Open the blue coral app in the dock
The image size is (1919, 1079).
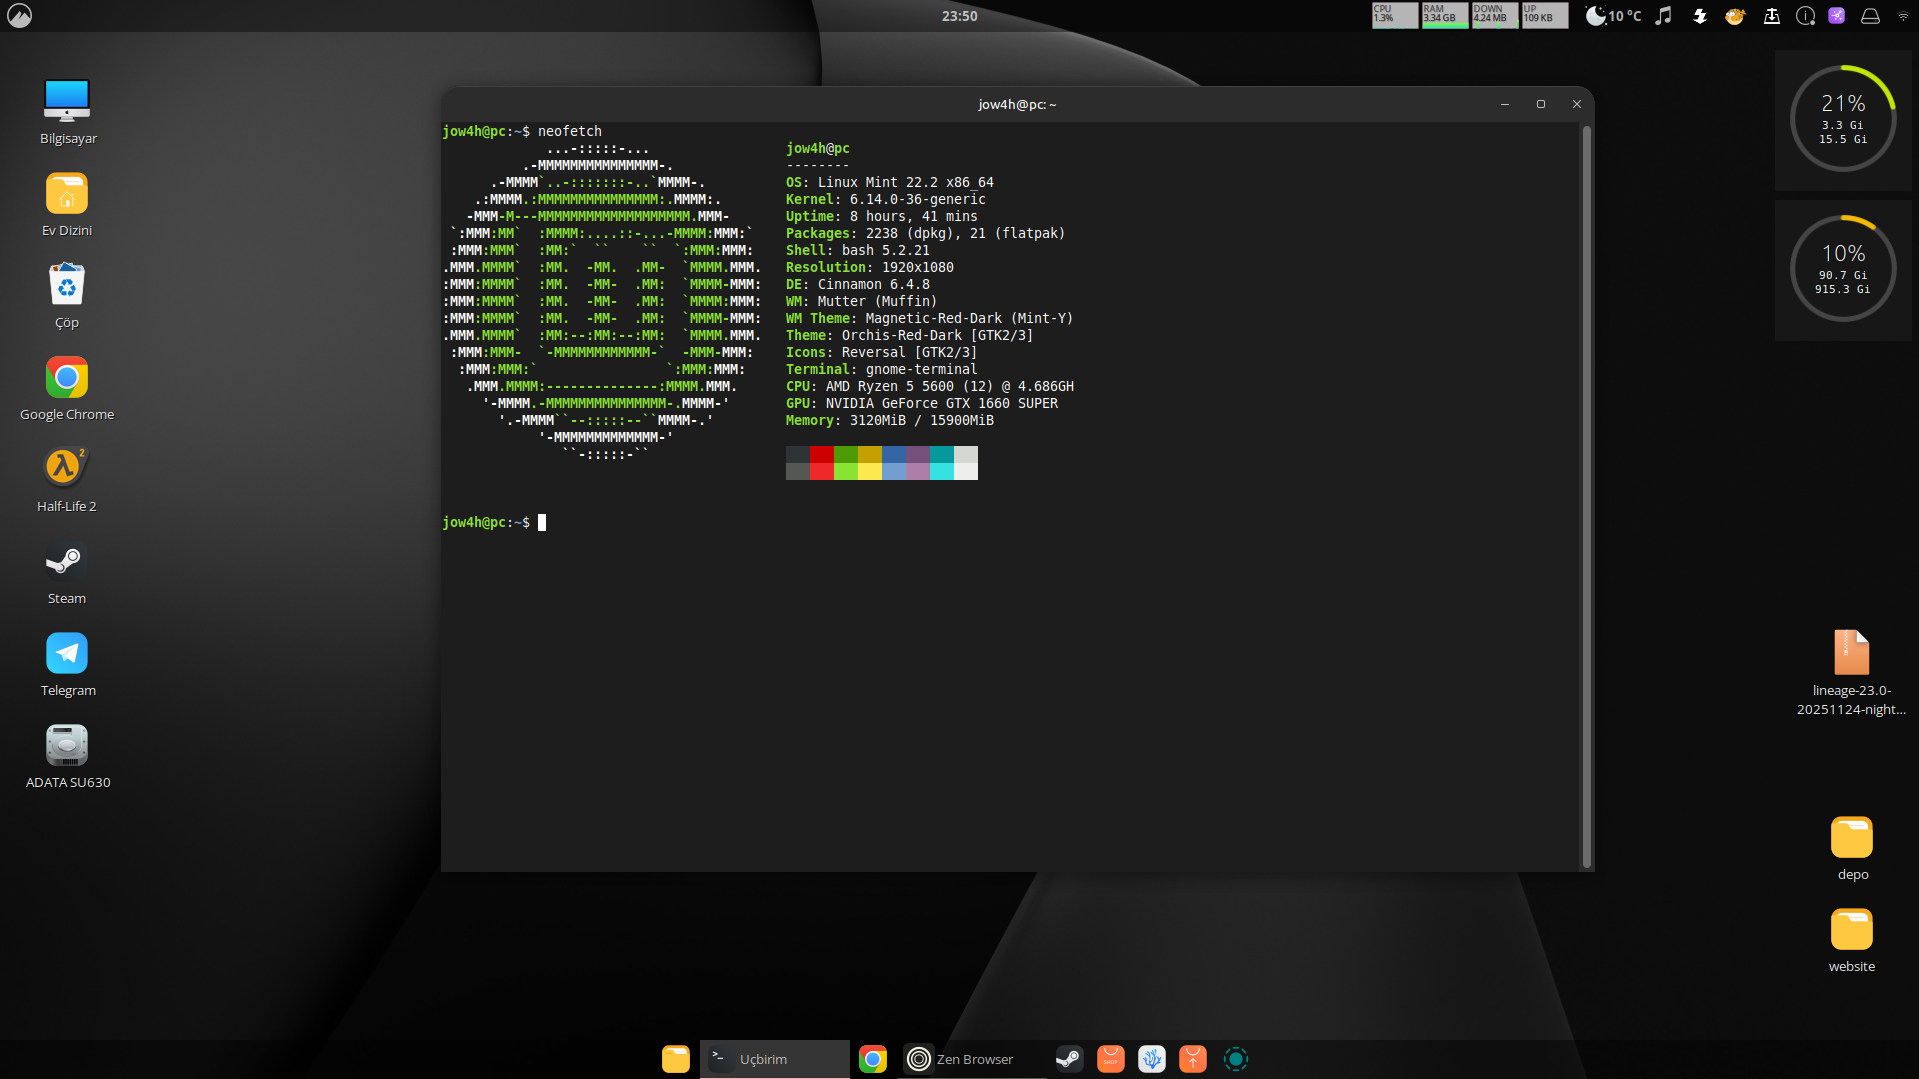click(x=1152, y=1059)
